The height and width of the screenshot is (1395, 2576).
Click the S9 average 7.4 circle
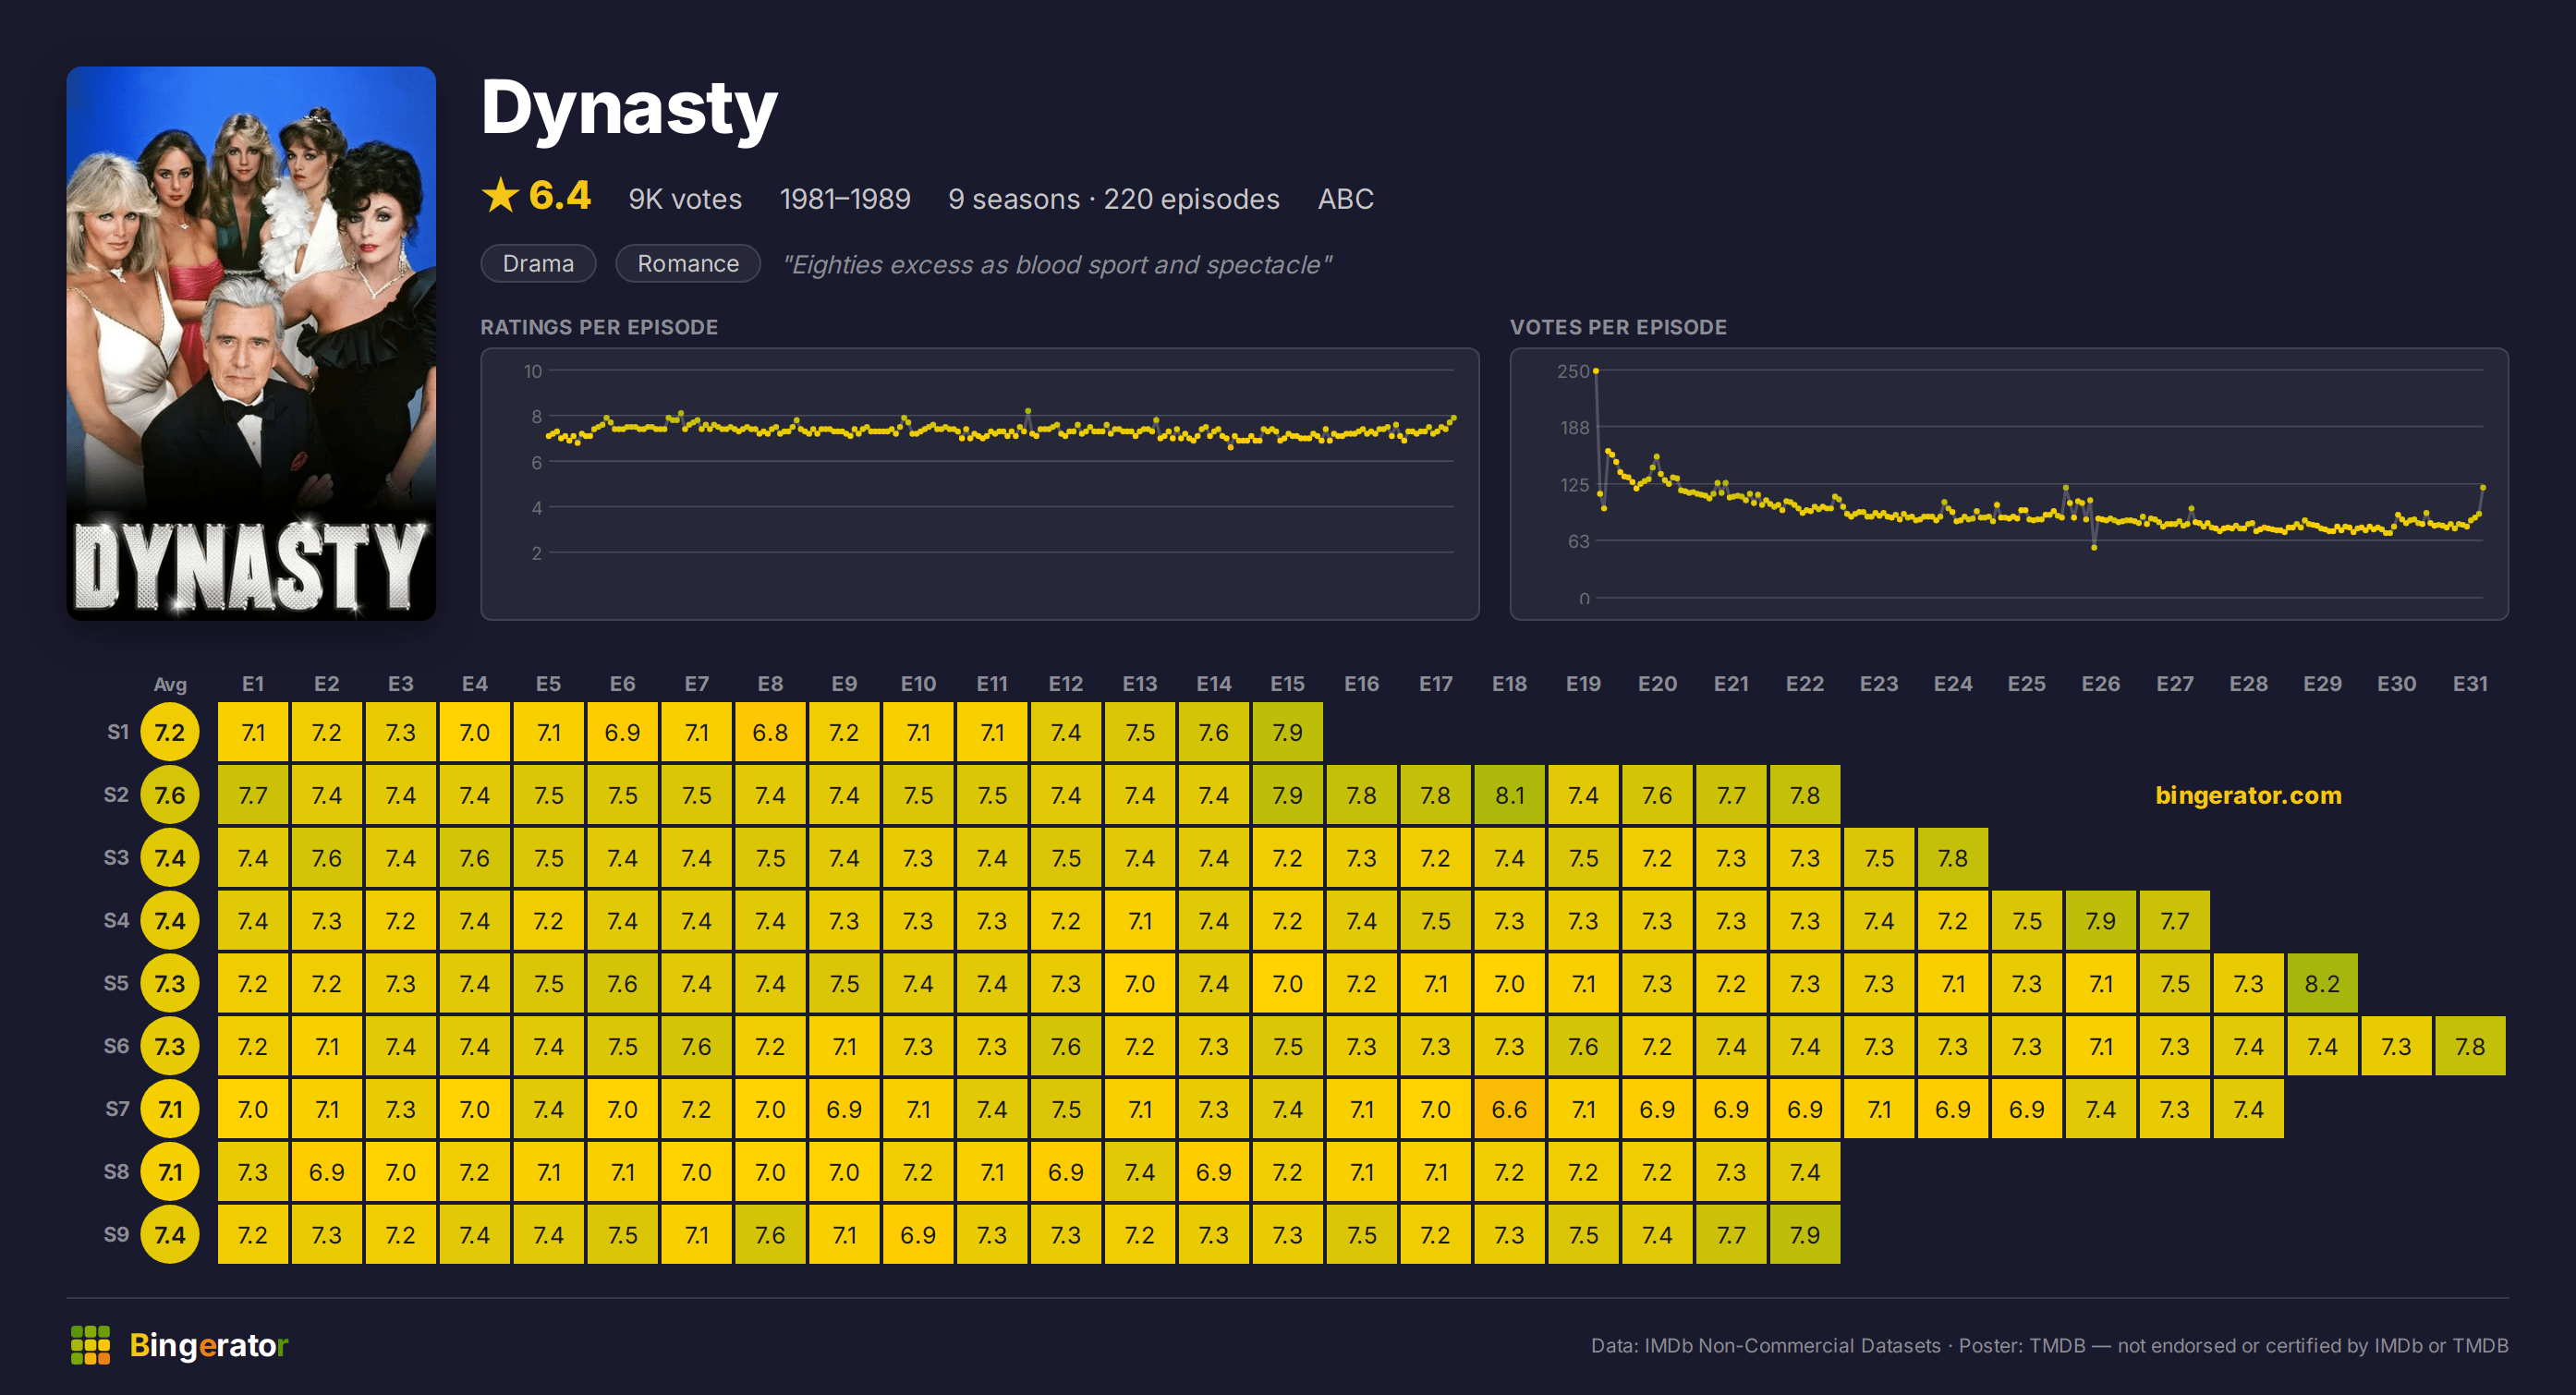170,1234
